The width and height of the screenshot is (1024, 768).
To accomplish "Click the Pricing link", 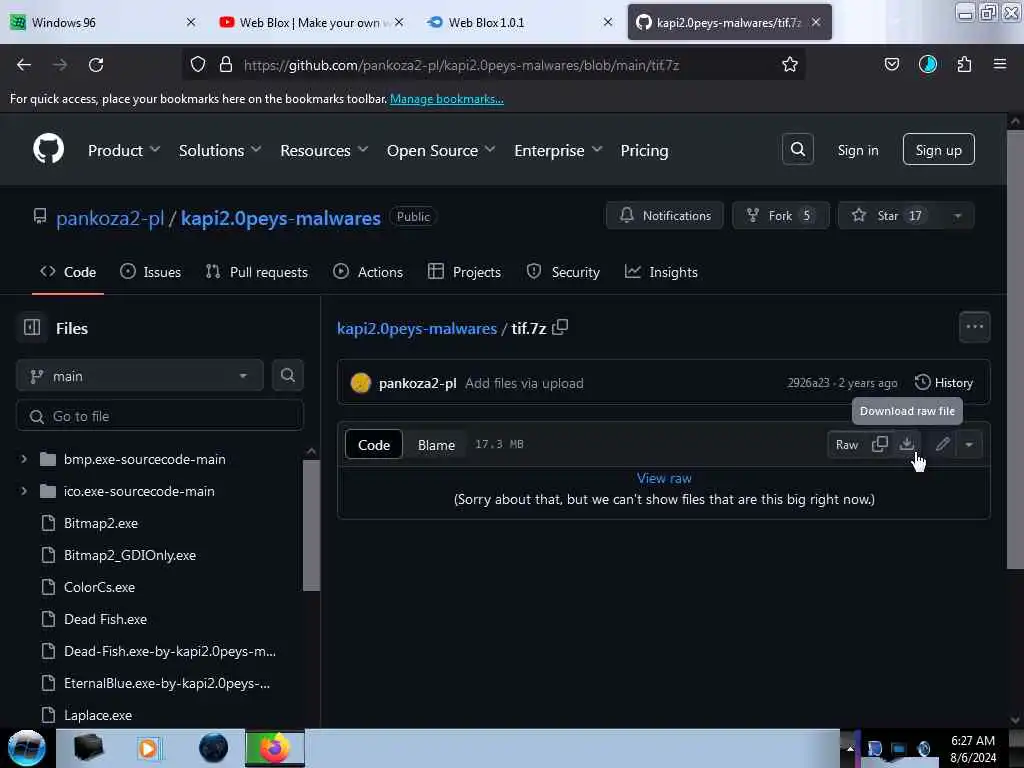I will (644, 150).
